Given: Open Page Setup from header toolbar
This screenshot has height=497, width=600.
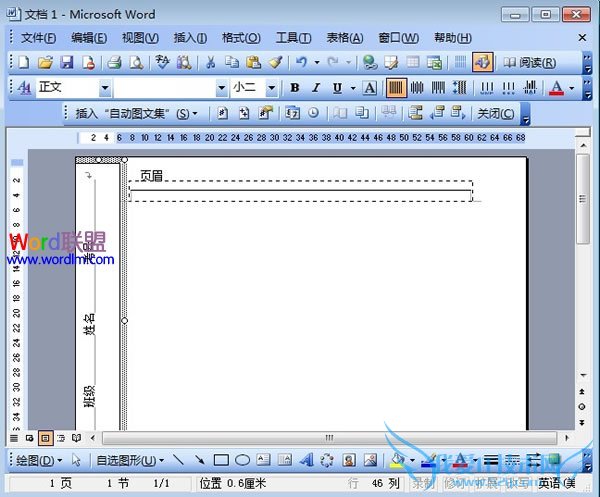Looking at the screenshot, I should [x=340, y=113].
